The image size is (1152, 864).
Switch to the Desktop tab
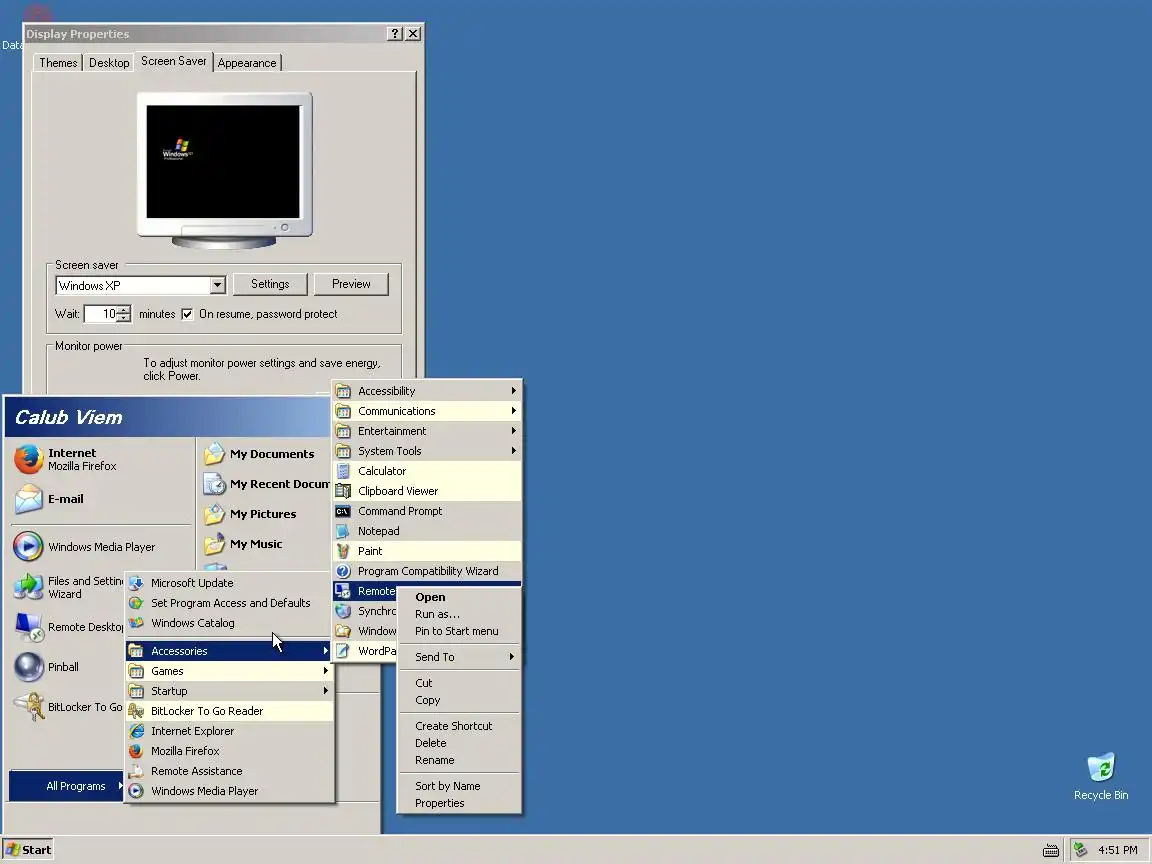click(109, 63)
